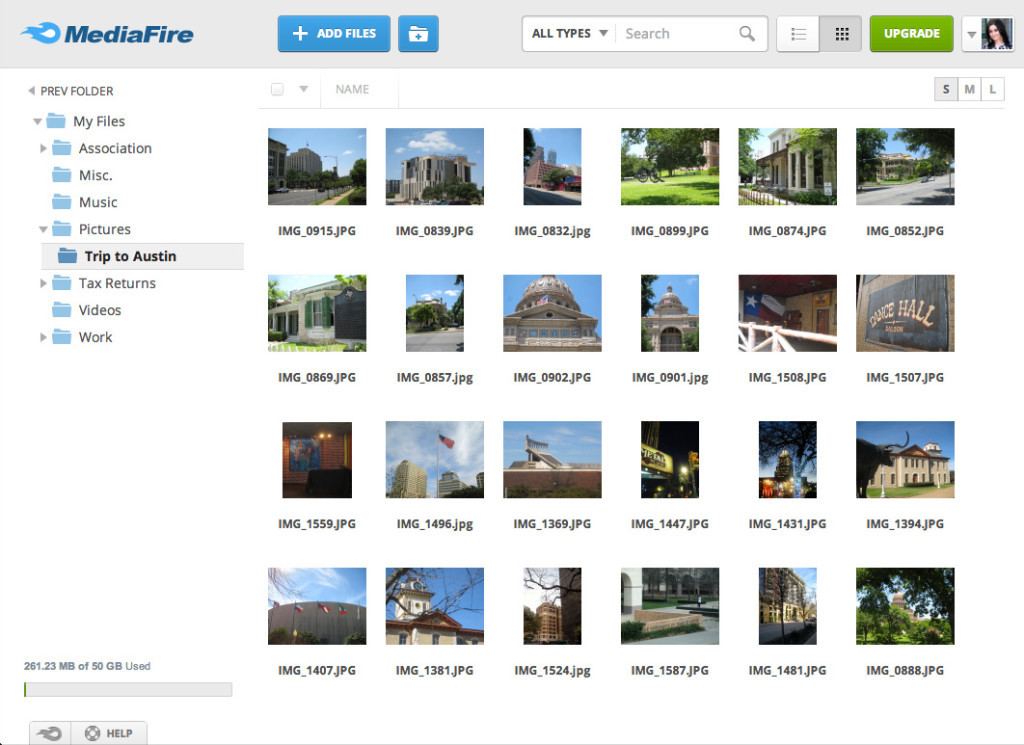
Task: Open the Music folder icon
Action: point(61,202)
